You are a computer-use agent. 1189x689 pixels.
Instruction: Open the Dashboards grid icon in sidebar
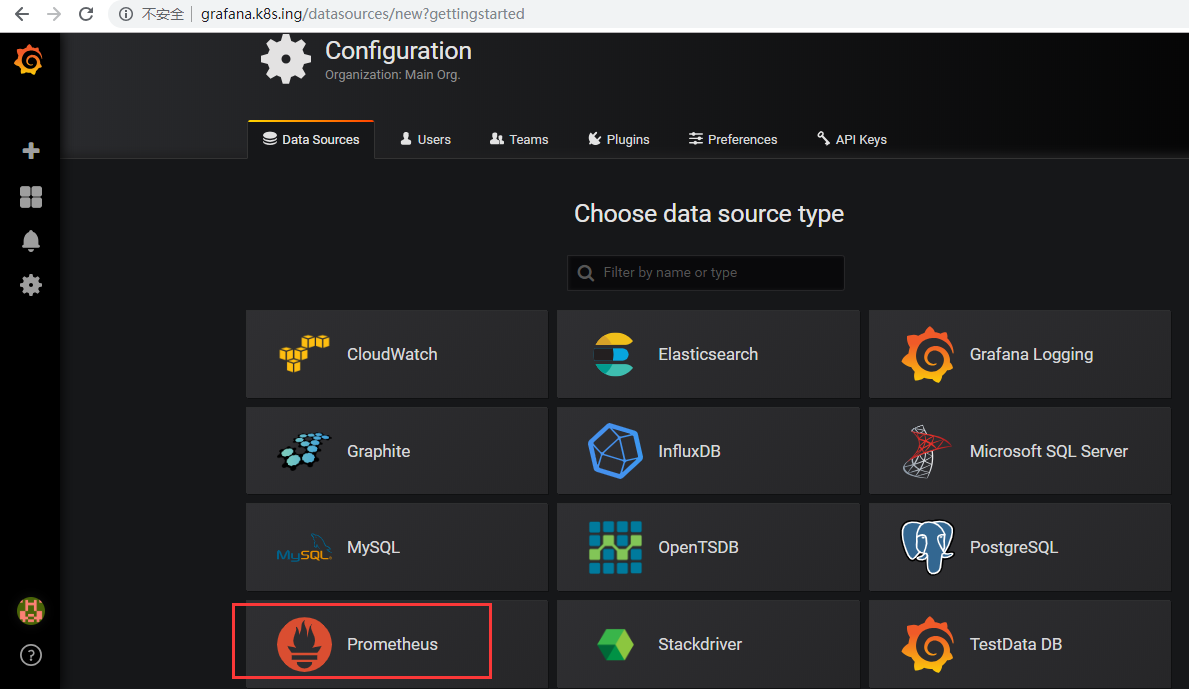(31, 197)
